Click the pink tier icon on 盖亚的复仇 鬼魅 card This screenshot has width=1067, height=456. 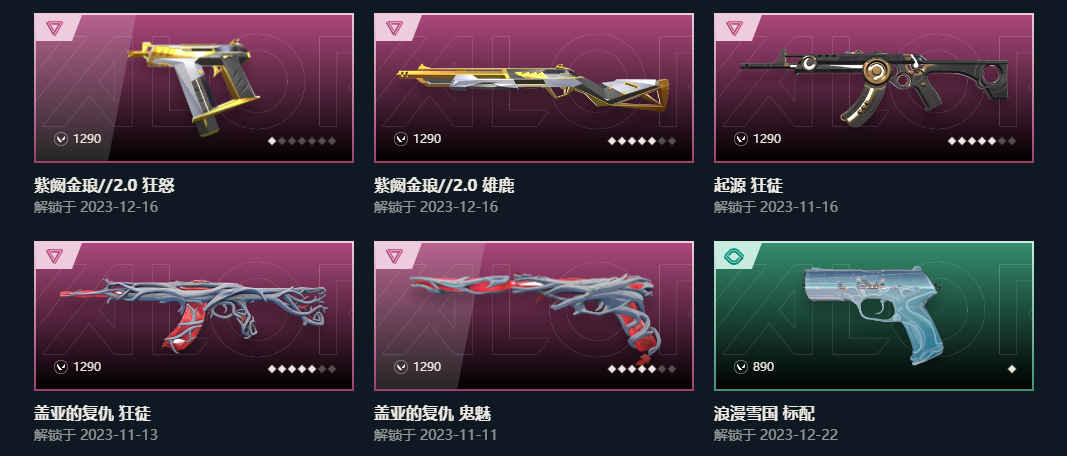click(394, 256)
